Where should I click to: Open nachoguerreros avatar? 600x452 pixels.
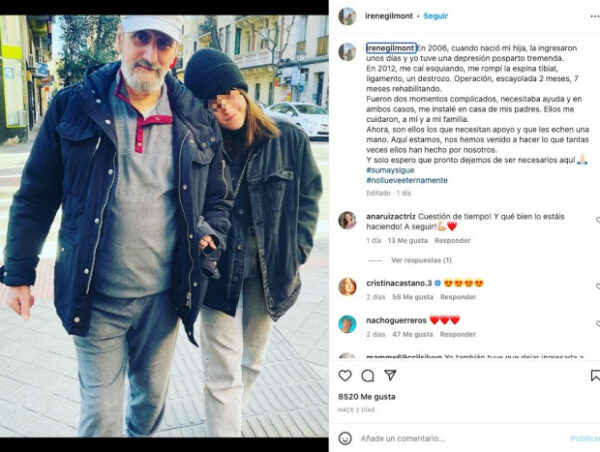tap(347, 324)
